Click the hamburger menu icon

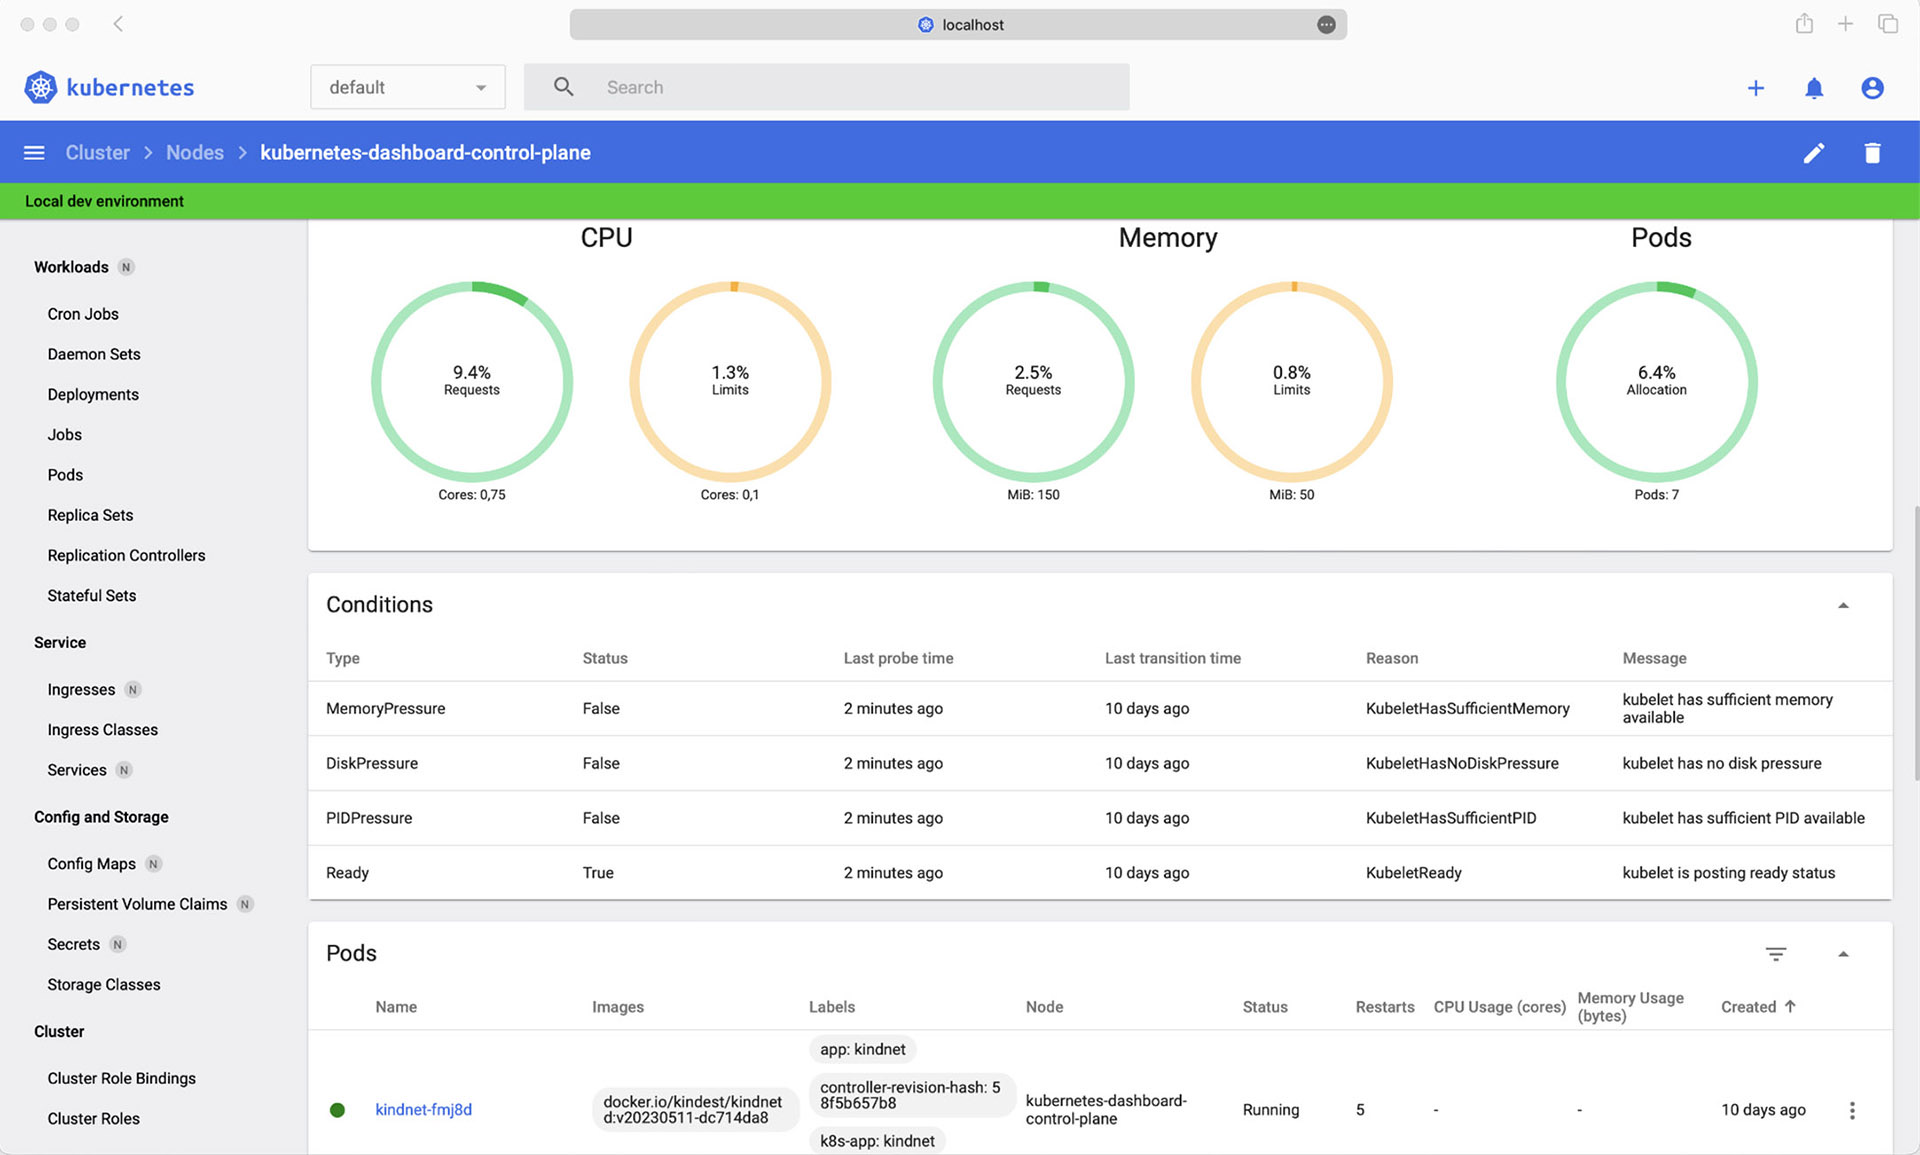pos(34,153)
